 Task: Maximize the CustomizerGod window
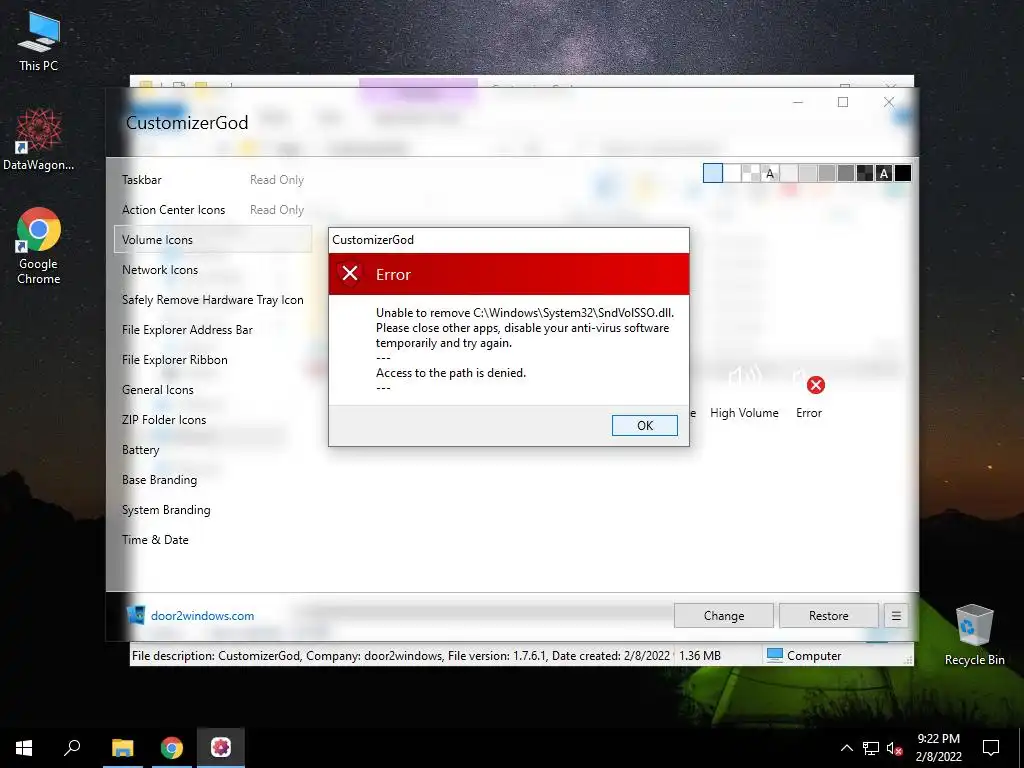[x=843, y=103]
